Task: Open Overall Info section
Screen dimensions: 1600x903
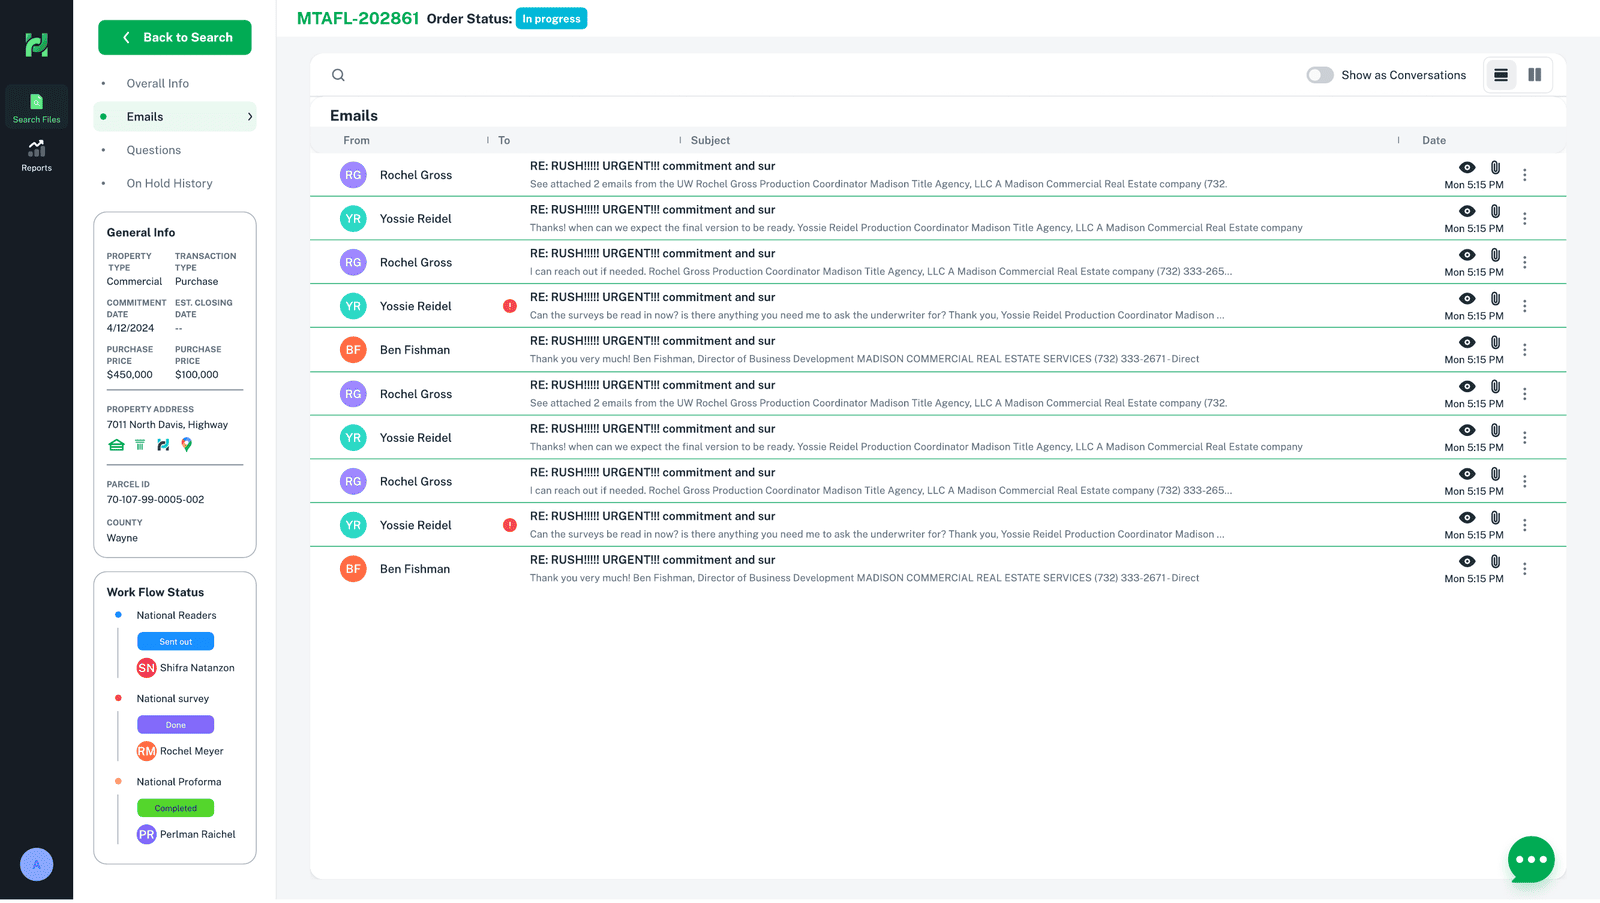Action: [x=157, y=84]
